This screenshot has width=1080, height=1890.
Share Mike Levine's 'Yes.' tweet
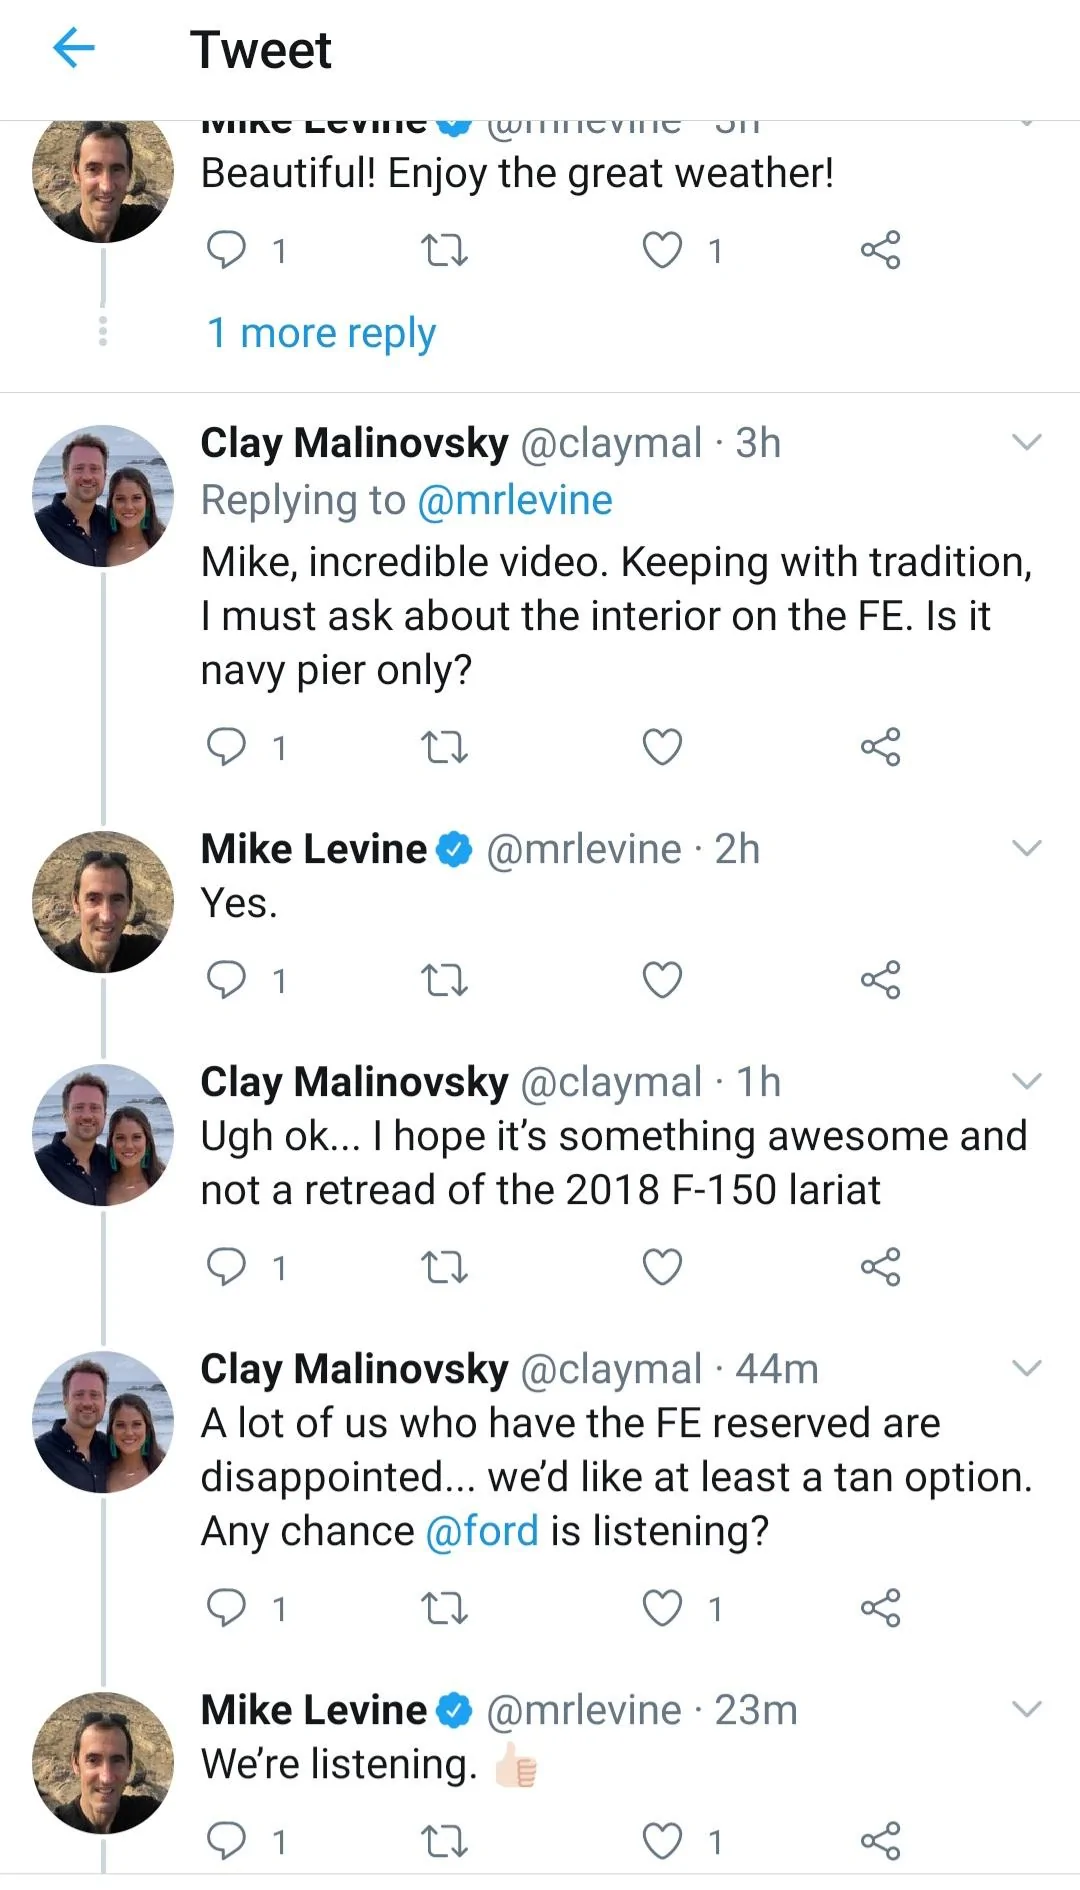880,980
